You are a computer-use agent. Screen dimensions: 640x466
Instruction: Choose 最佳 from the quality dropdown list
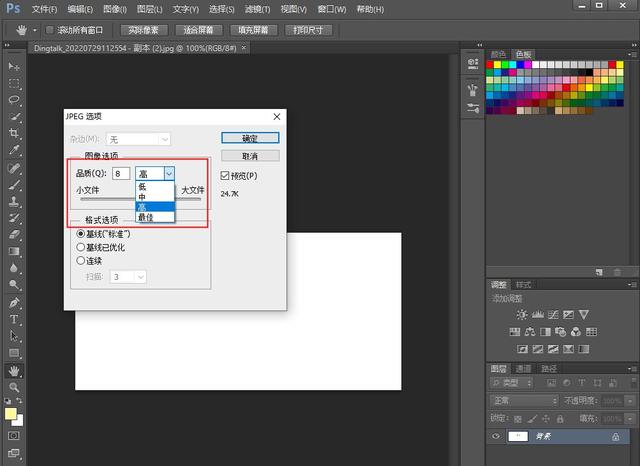tap(146, 217)
